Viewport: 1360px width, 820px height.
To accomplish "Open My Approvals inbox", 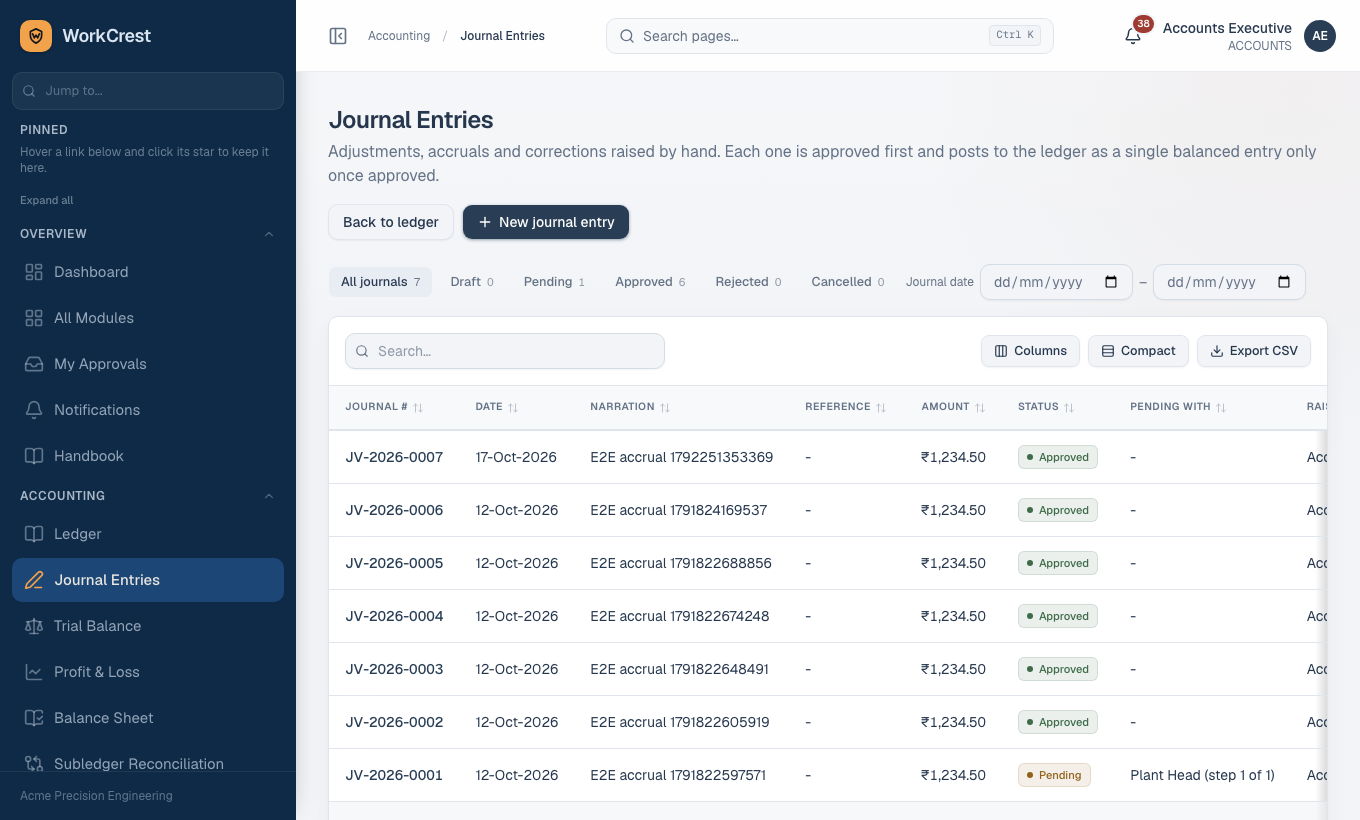I will [x=148, y=364].
